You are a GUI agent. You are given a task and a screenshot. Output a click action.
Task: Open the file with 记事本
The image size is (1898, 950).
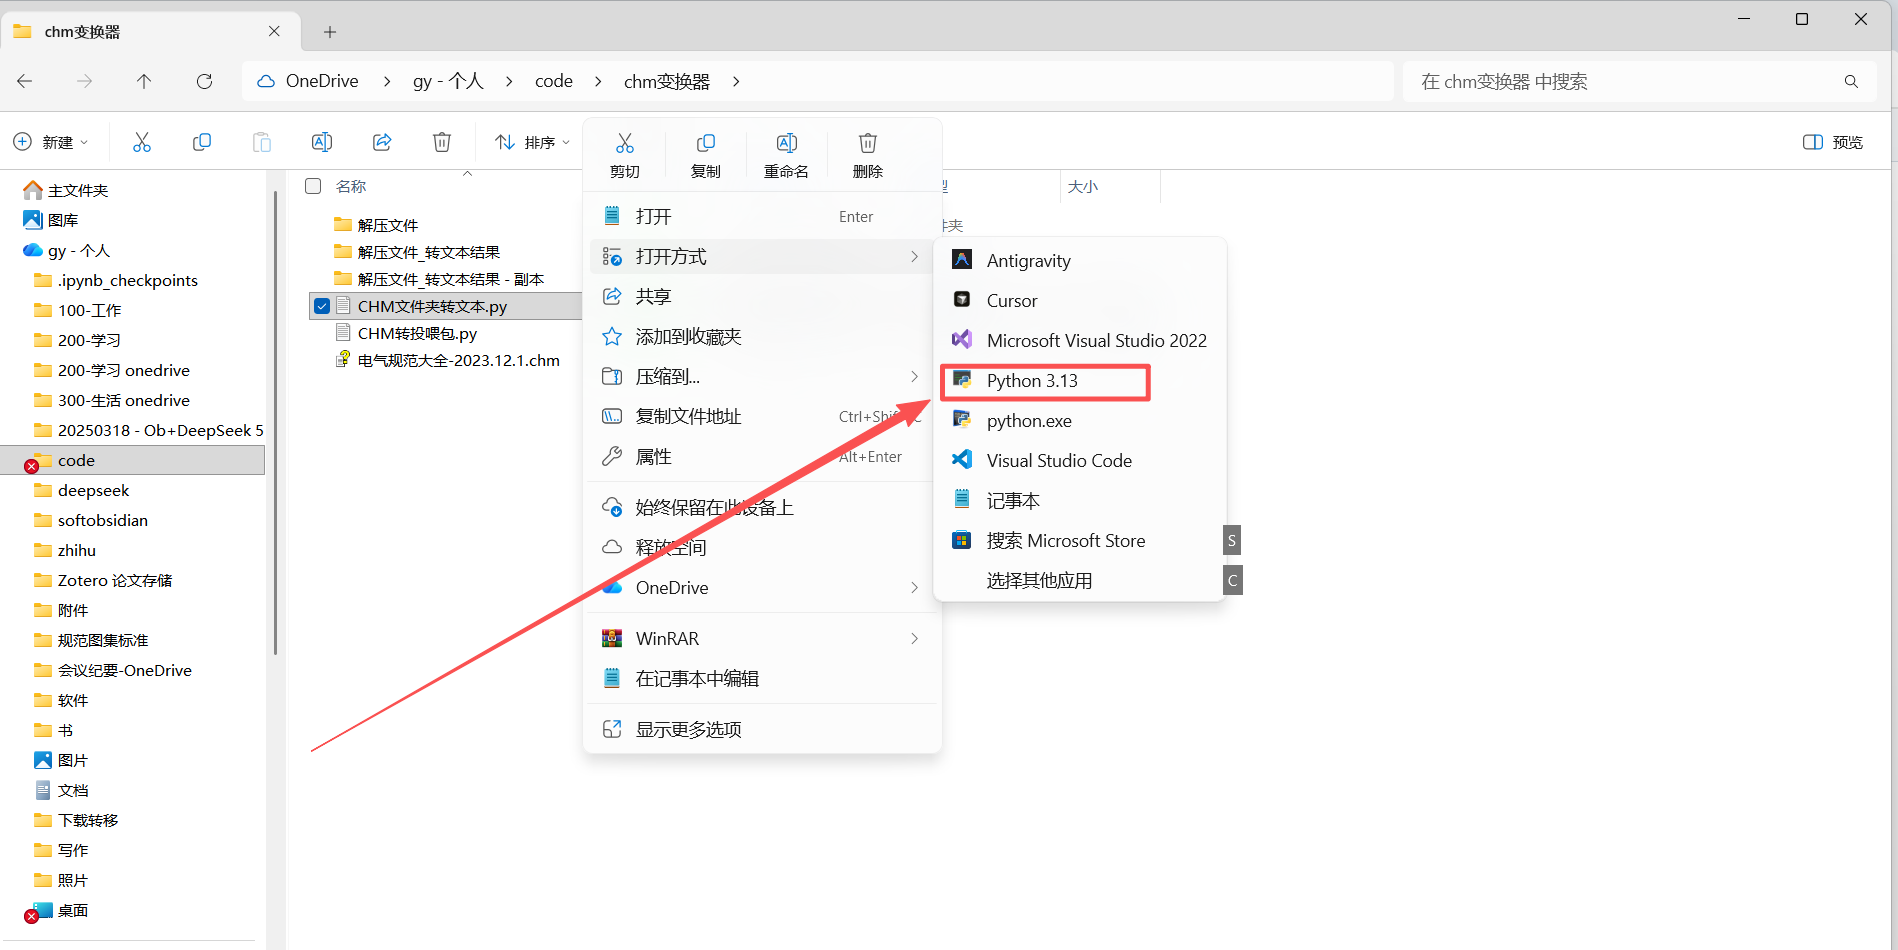point(1013,500)
